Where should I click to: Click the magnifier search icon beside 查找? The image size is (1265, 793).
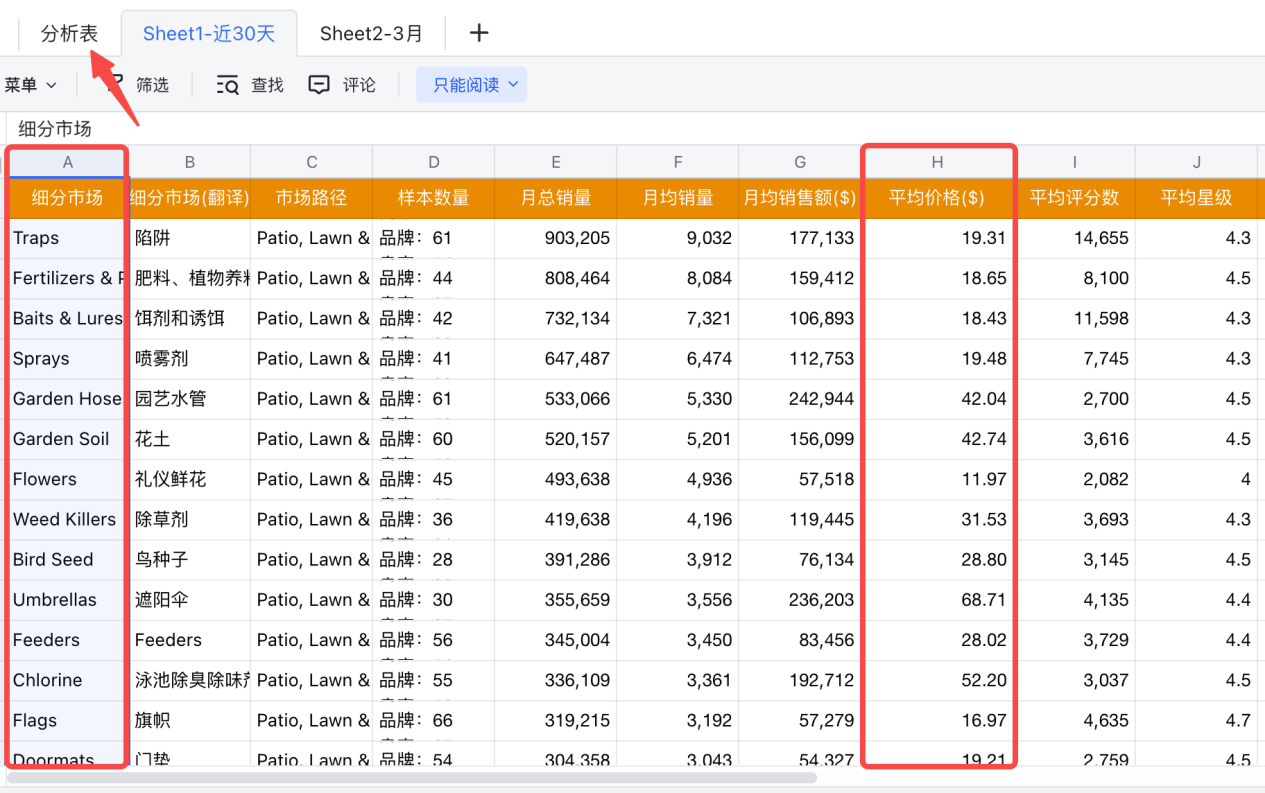tap(228, 84)
